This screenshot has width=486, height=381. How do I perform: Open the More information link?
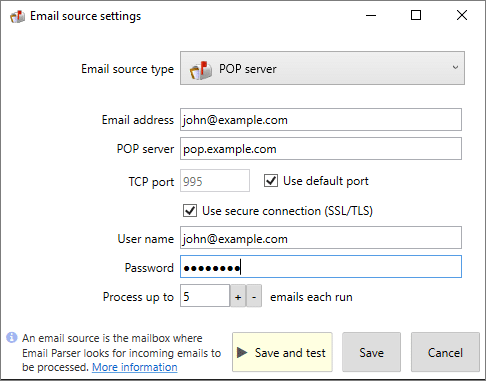tap(135, 367)
